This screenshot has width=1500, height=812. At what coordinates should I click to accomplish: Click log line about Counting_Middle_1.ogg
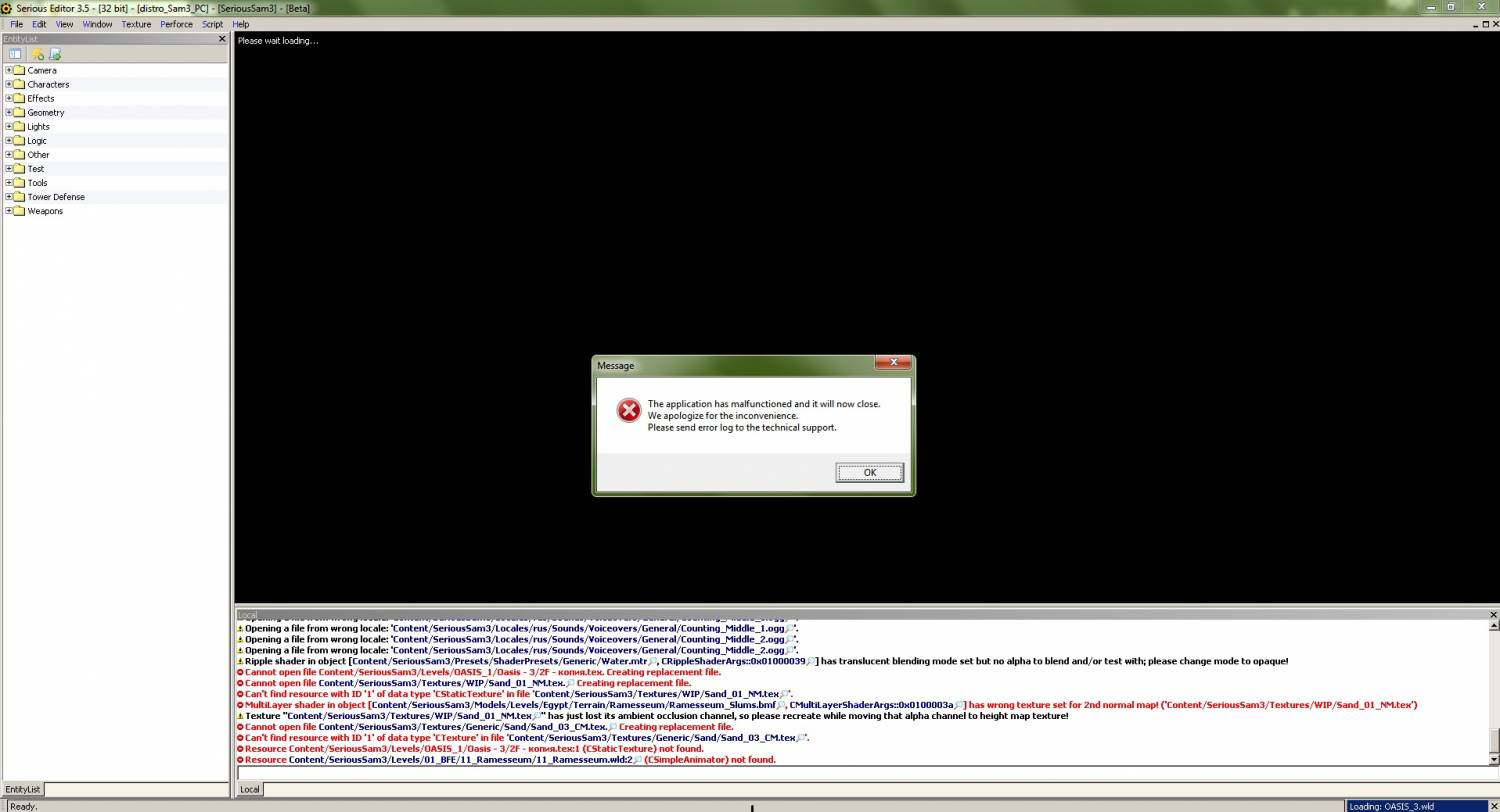point(518,628)
